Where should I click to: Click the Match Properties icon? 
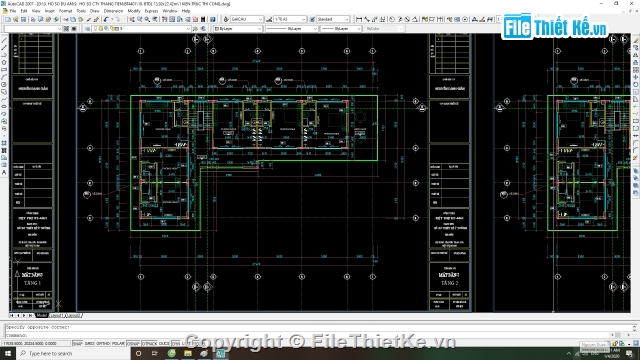pos(89,19)
